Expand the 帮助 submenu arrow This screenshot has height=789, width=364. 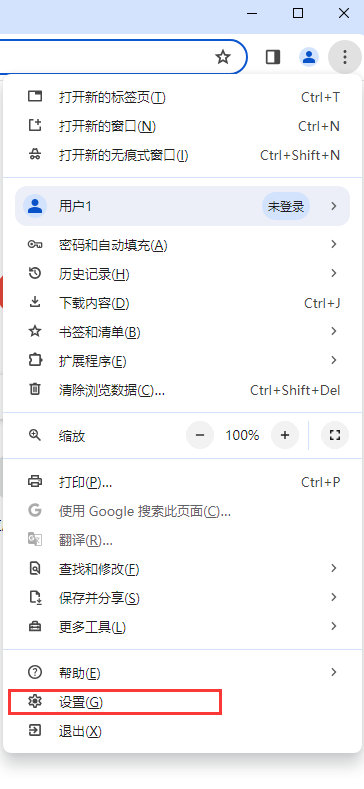(333, 672)
